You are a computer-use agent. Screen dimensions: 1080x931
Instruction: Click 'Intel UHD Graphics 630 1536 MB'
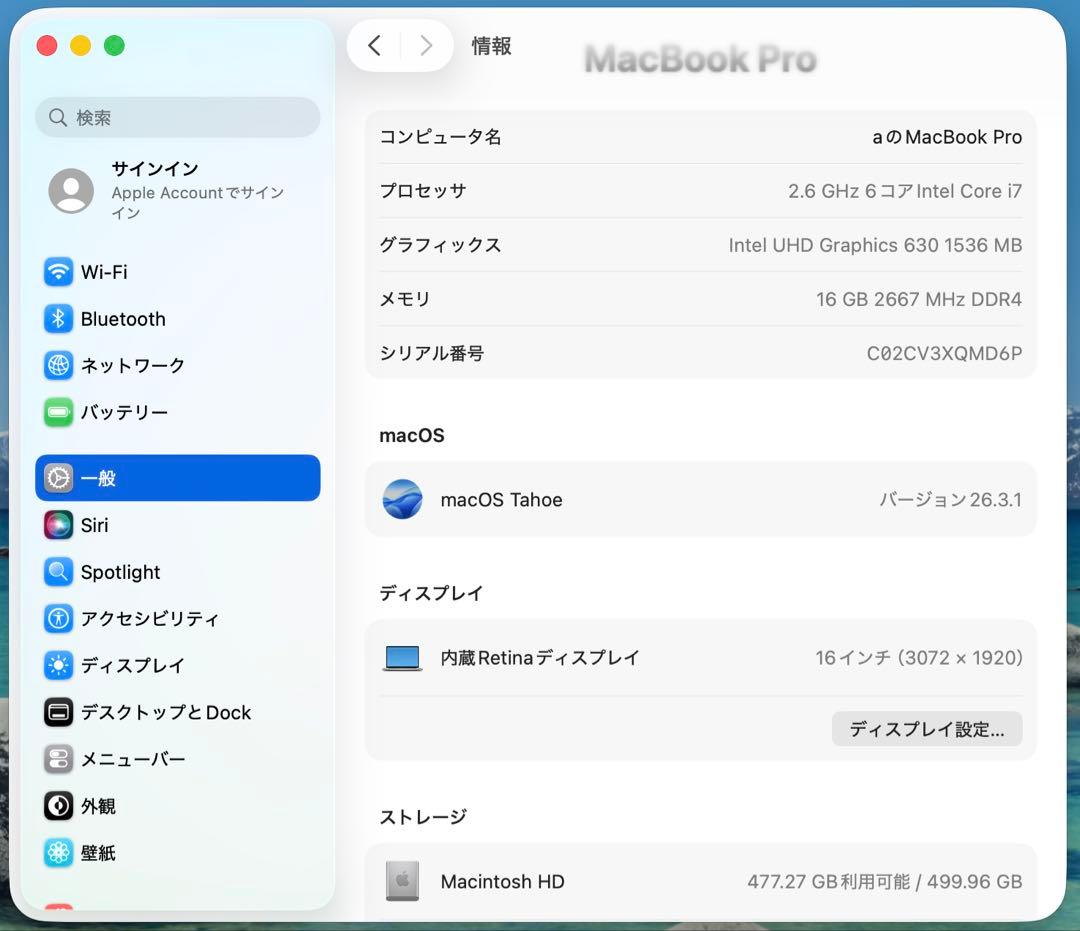[875, 245]
